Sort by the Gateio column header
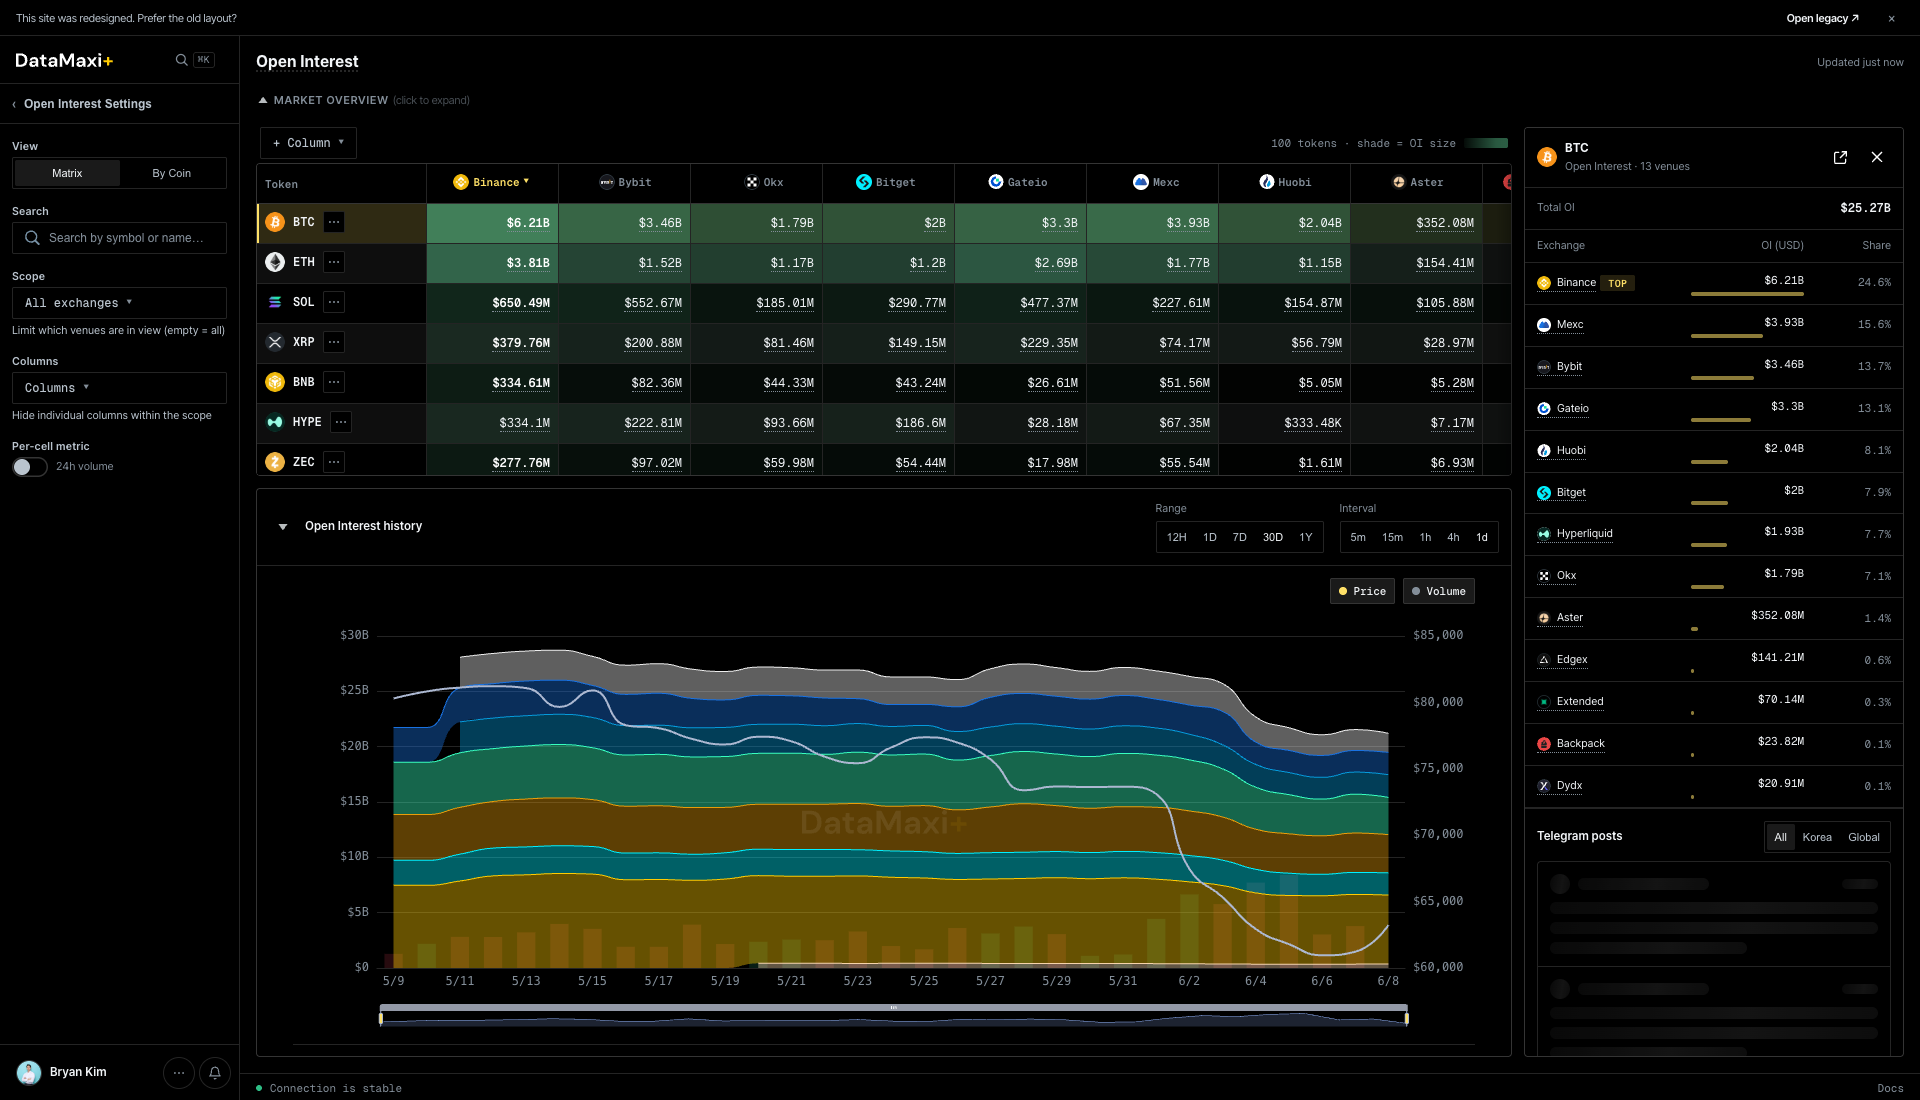Image resolution: width=1920 pixels, height=1100 pixels. [x=1018, y=182]
